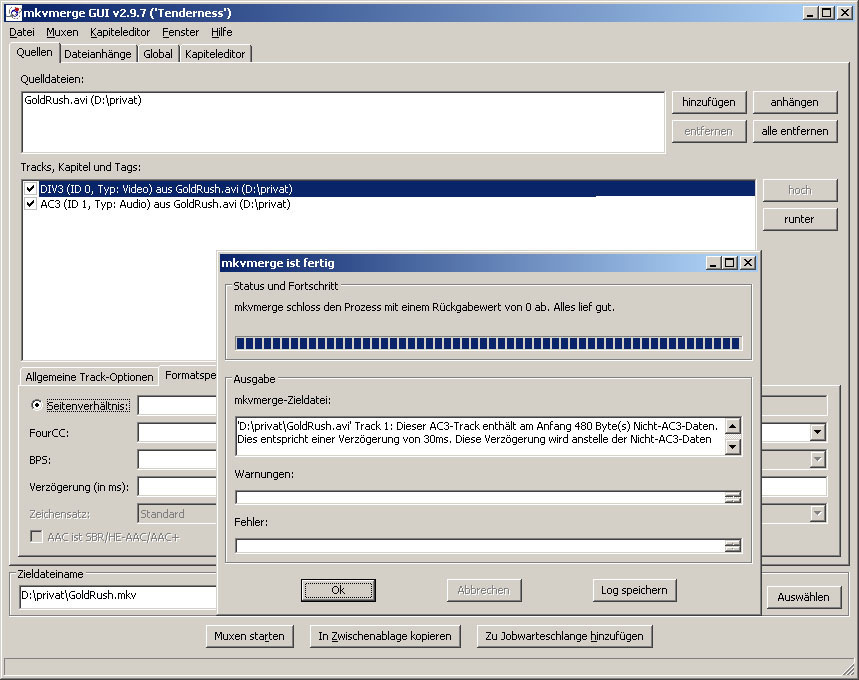The width and height of the screenshot is (859, 680).
Task: Click the main window resize grip
Action: coord(849,668)
